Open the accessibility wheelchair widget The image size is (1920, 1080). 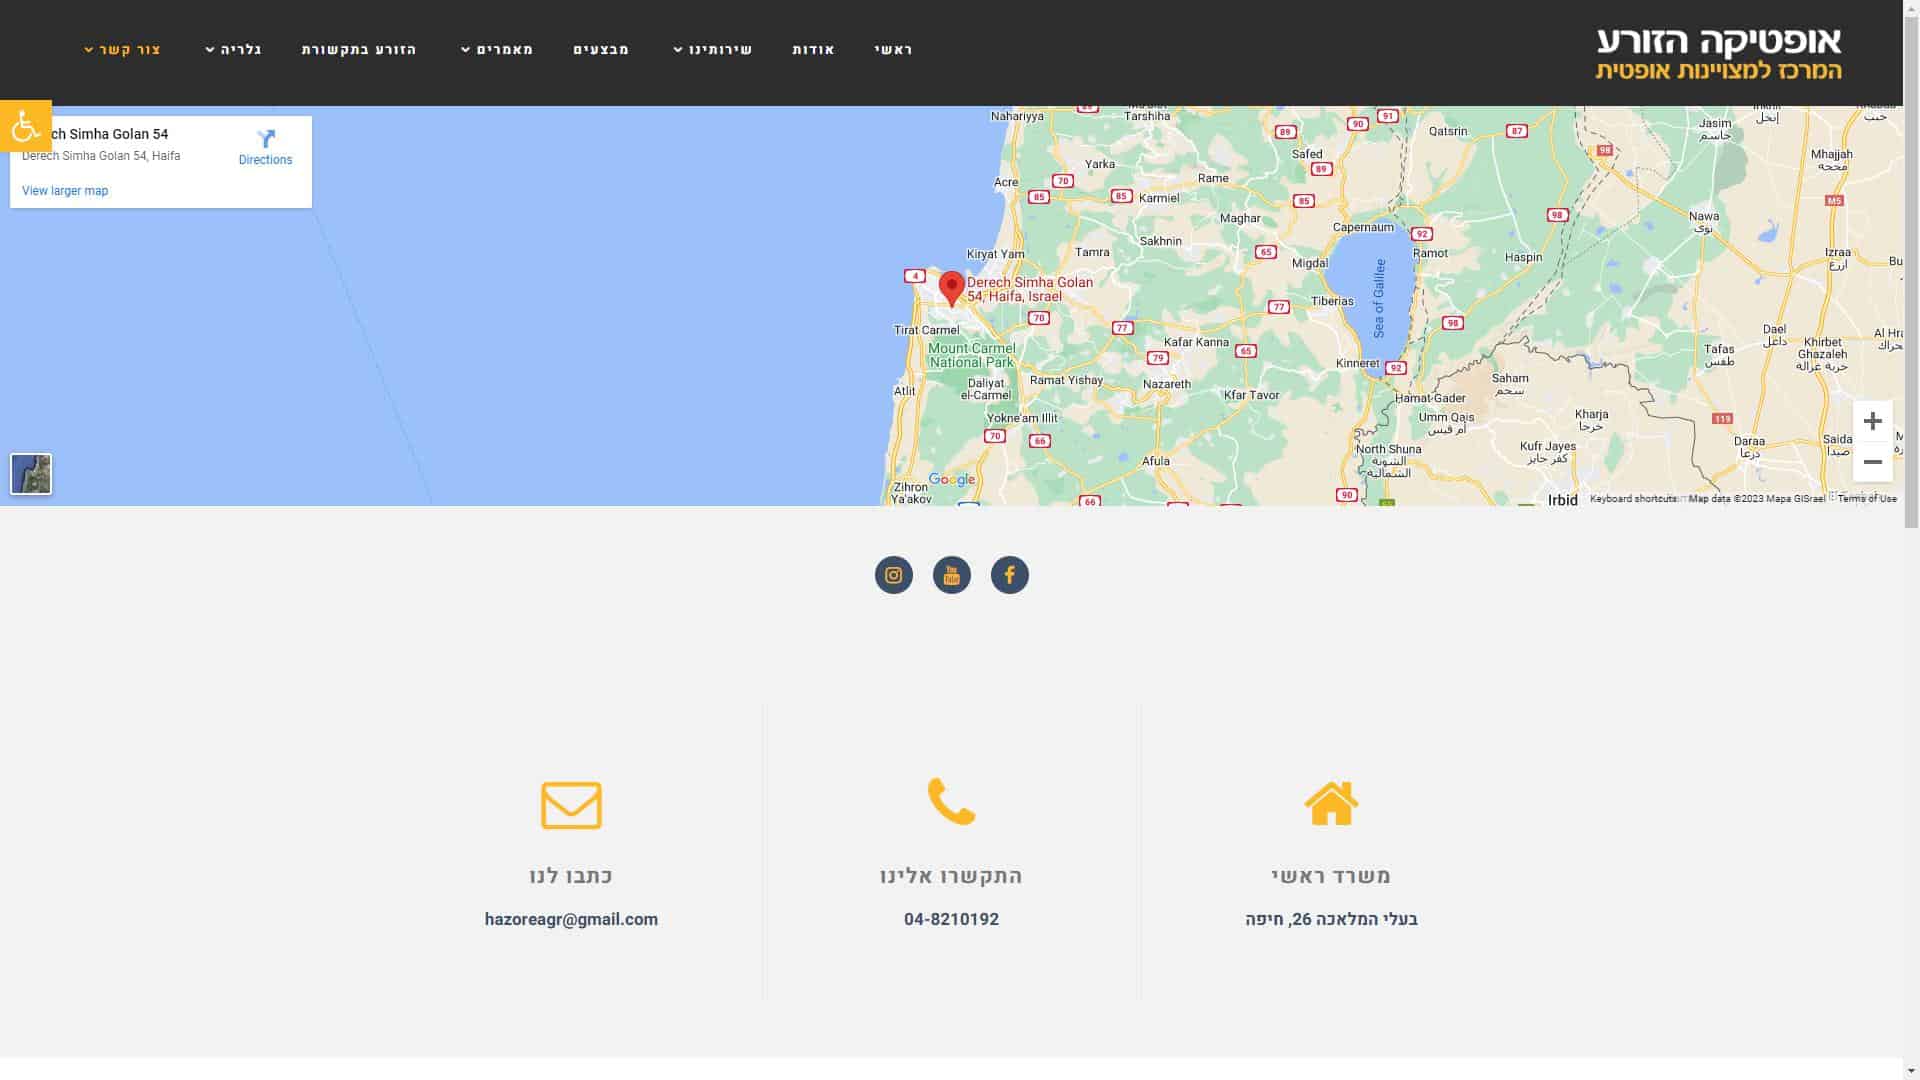click(25, 126)
